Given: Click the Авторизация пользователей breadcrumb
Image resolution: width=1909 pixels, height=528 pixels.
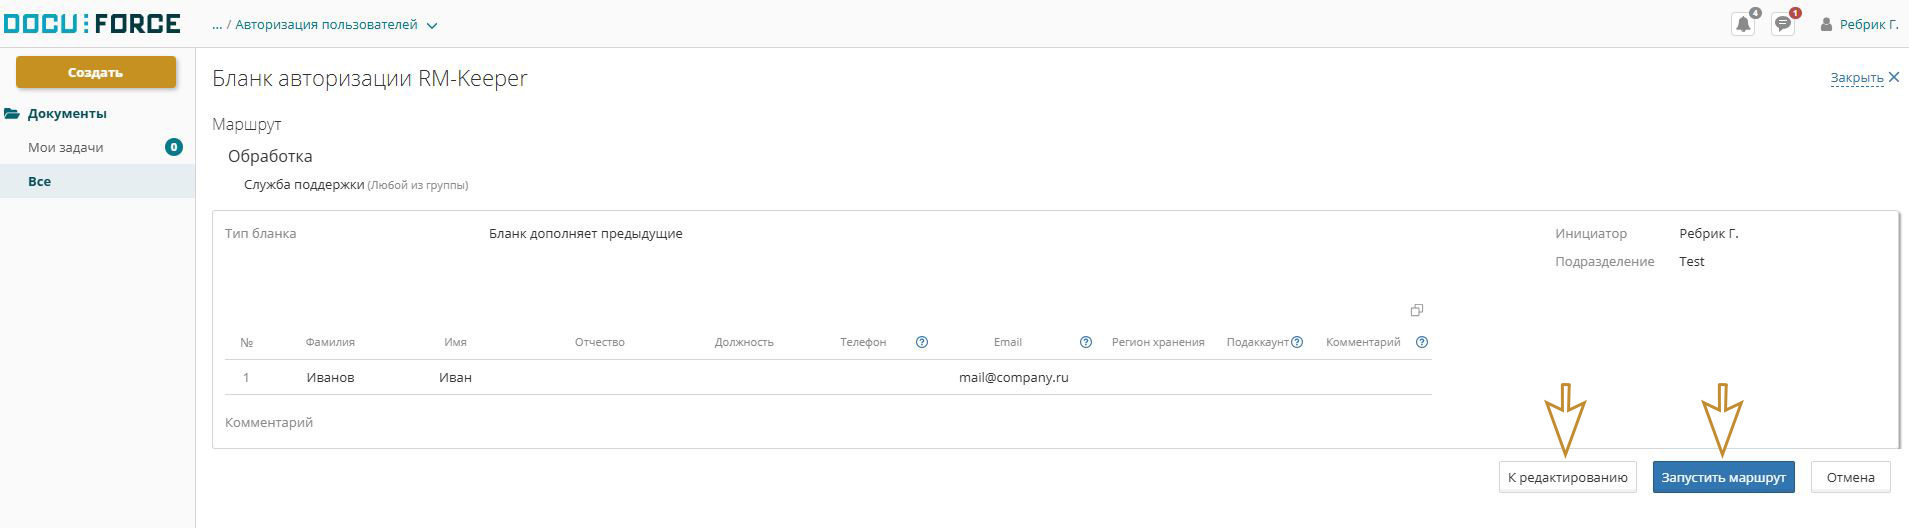Looking at the screenshot, I should click(326, 25).
